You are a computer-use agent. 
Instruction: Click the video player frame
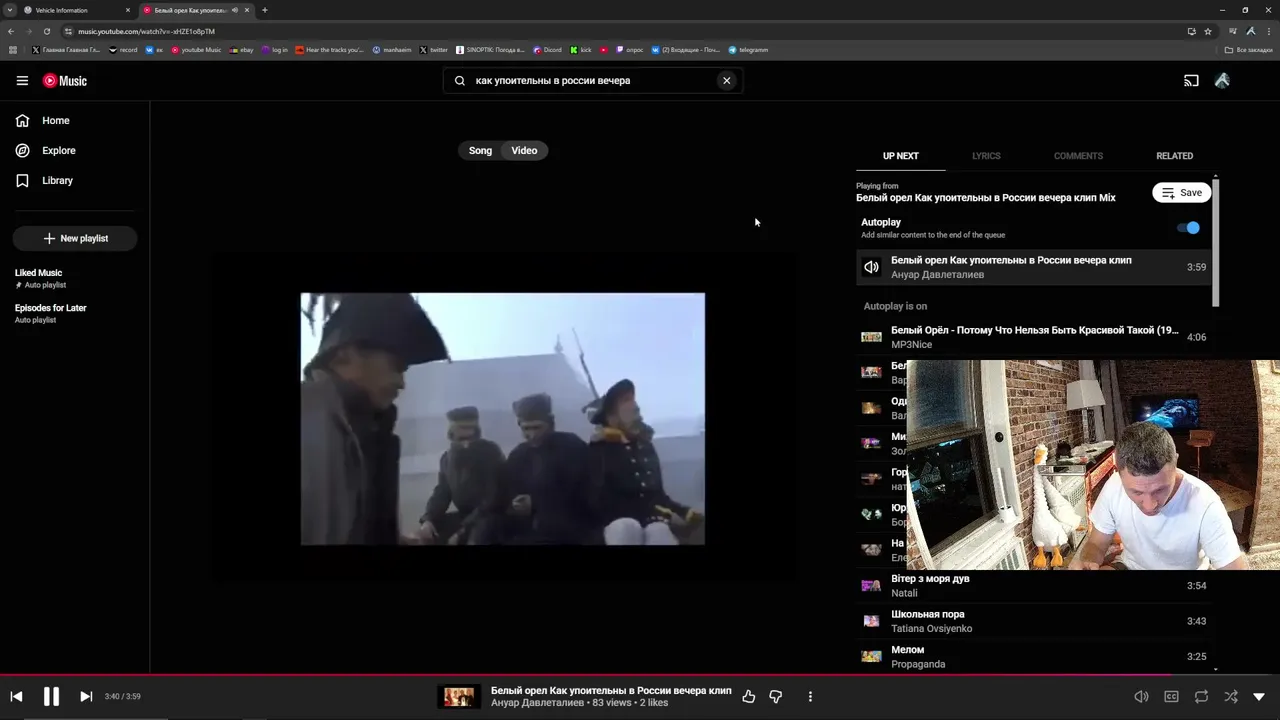pos(503,419)
